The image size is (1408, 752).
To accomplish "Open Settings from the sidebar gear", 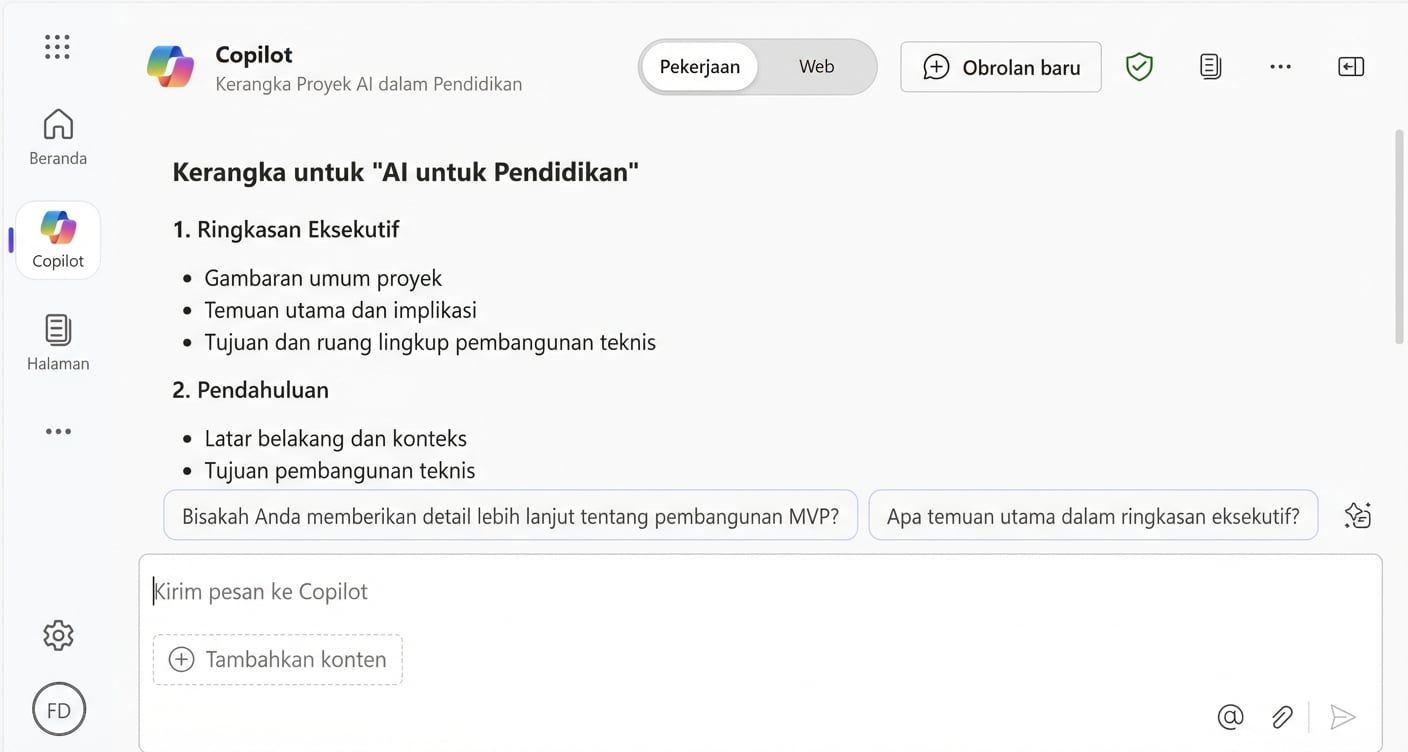I will click(57, 634).
